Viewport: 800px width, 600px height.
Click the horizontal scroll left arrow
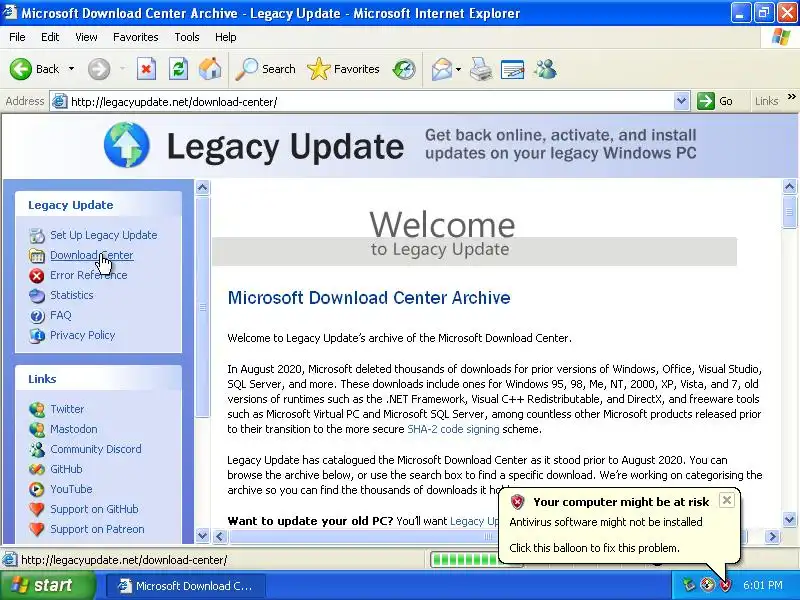click(x=220, y=536)
